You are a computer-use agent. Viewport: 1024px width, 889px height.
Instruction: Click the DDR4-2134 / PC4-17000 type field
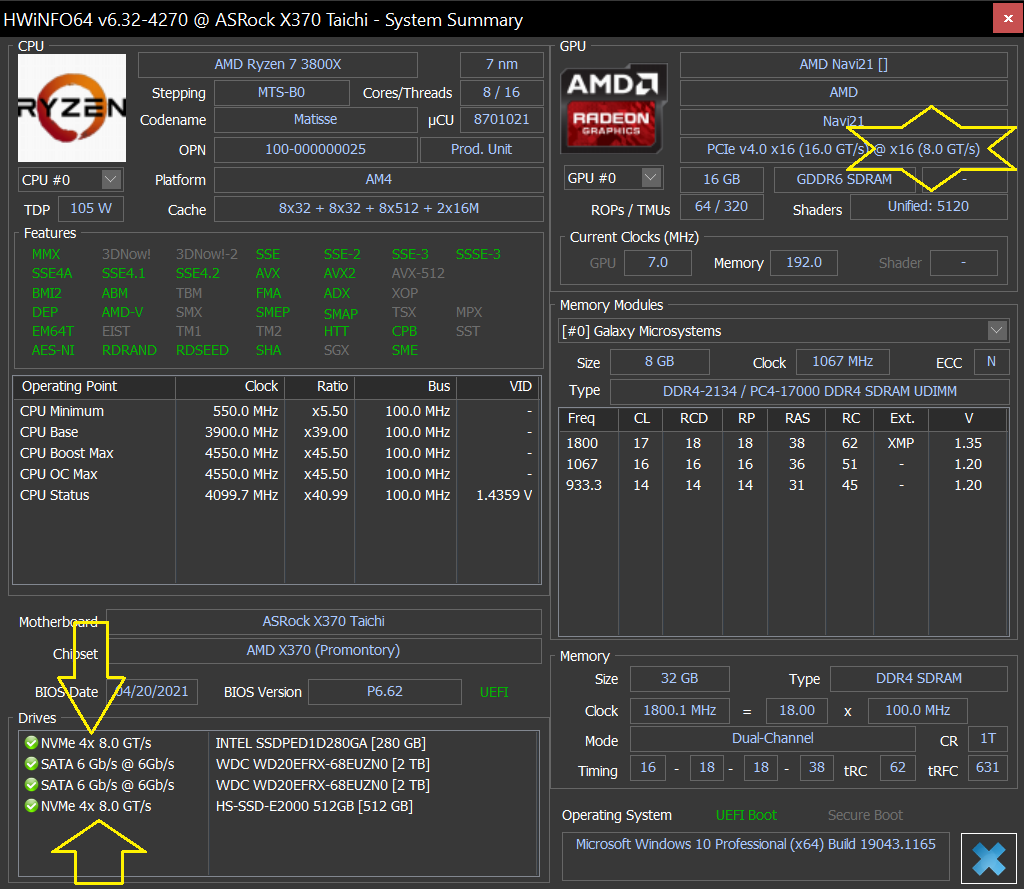810,391
